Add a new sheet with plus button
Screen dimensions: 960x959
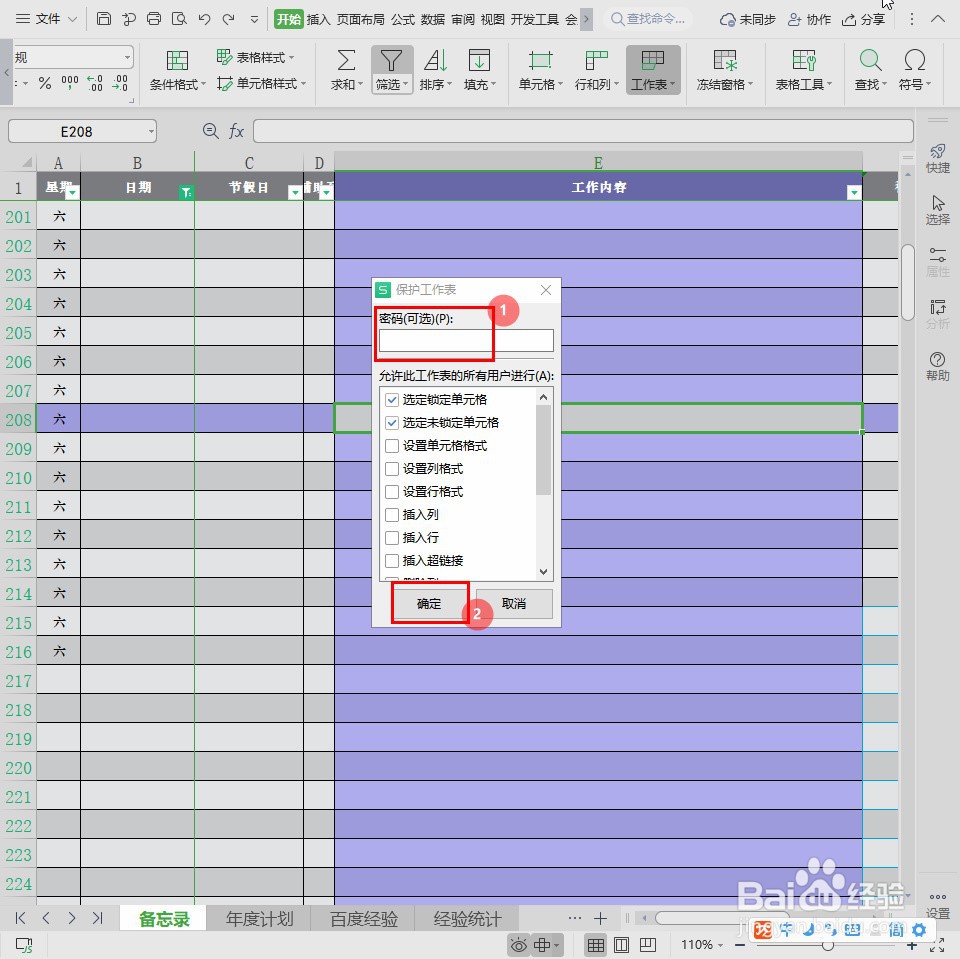601,918
